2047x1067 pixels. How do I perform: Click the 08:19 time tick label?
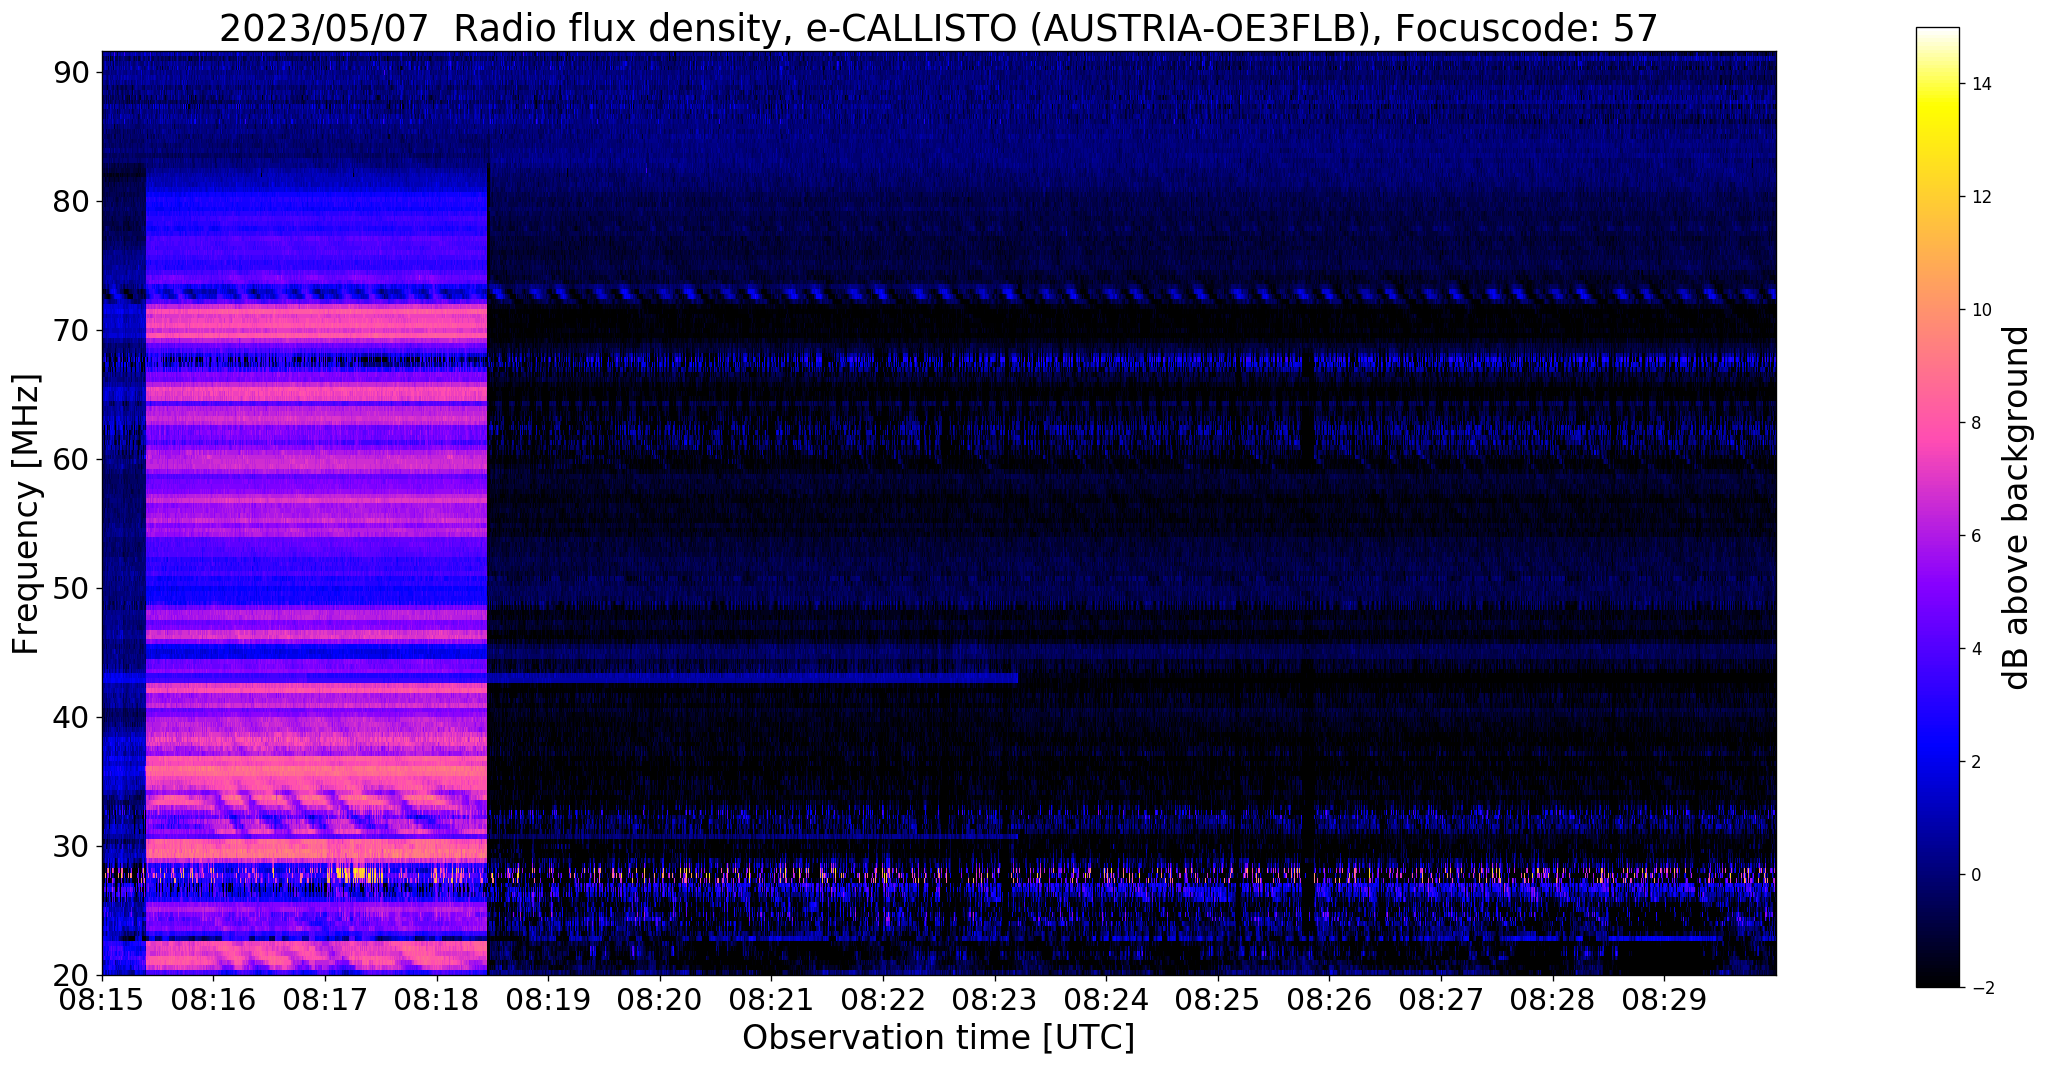coord(548,999)
